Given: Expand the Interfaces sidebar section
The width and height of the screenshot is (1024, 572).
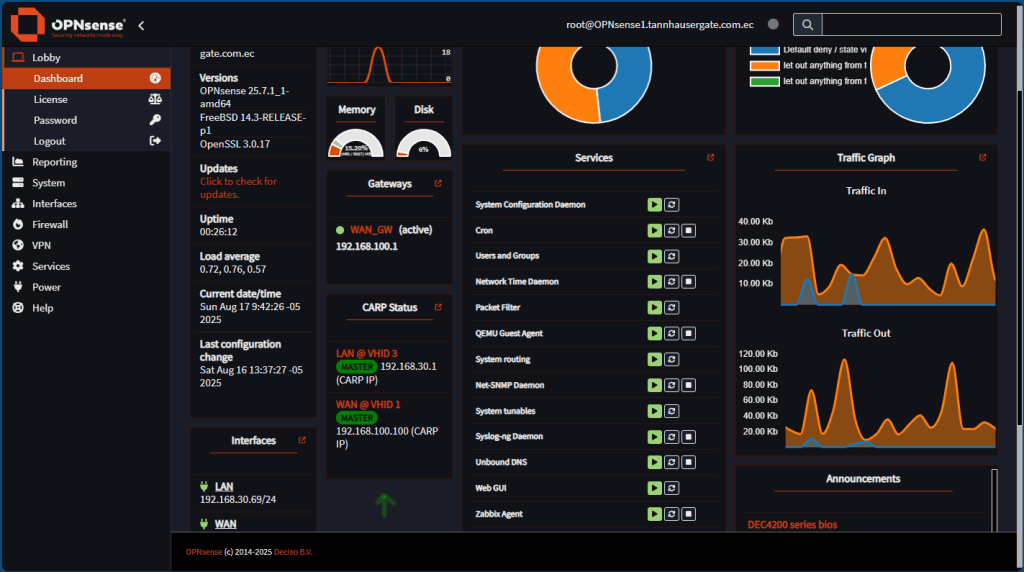Looking at the screenshot, I should tap(54, 204).
